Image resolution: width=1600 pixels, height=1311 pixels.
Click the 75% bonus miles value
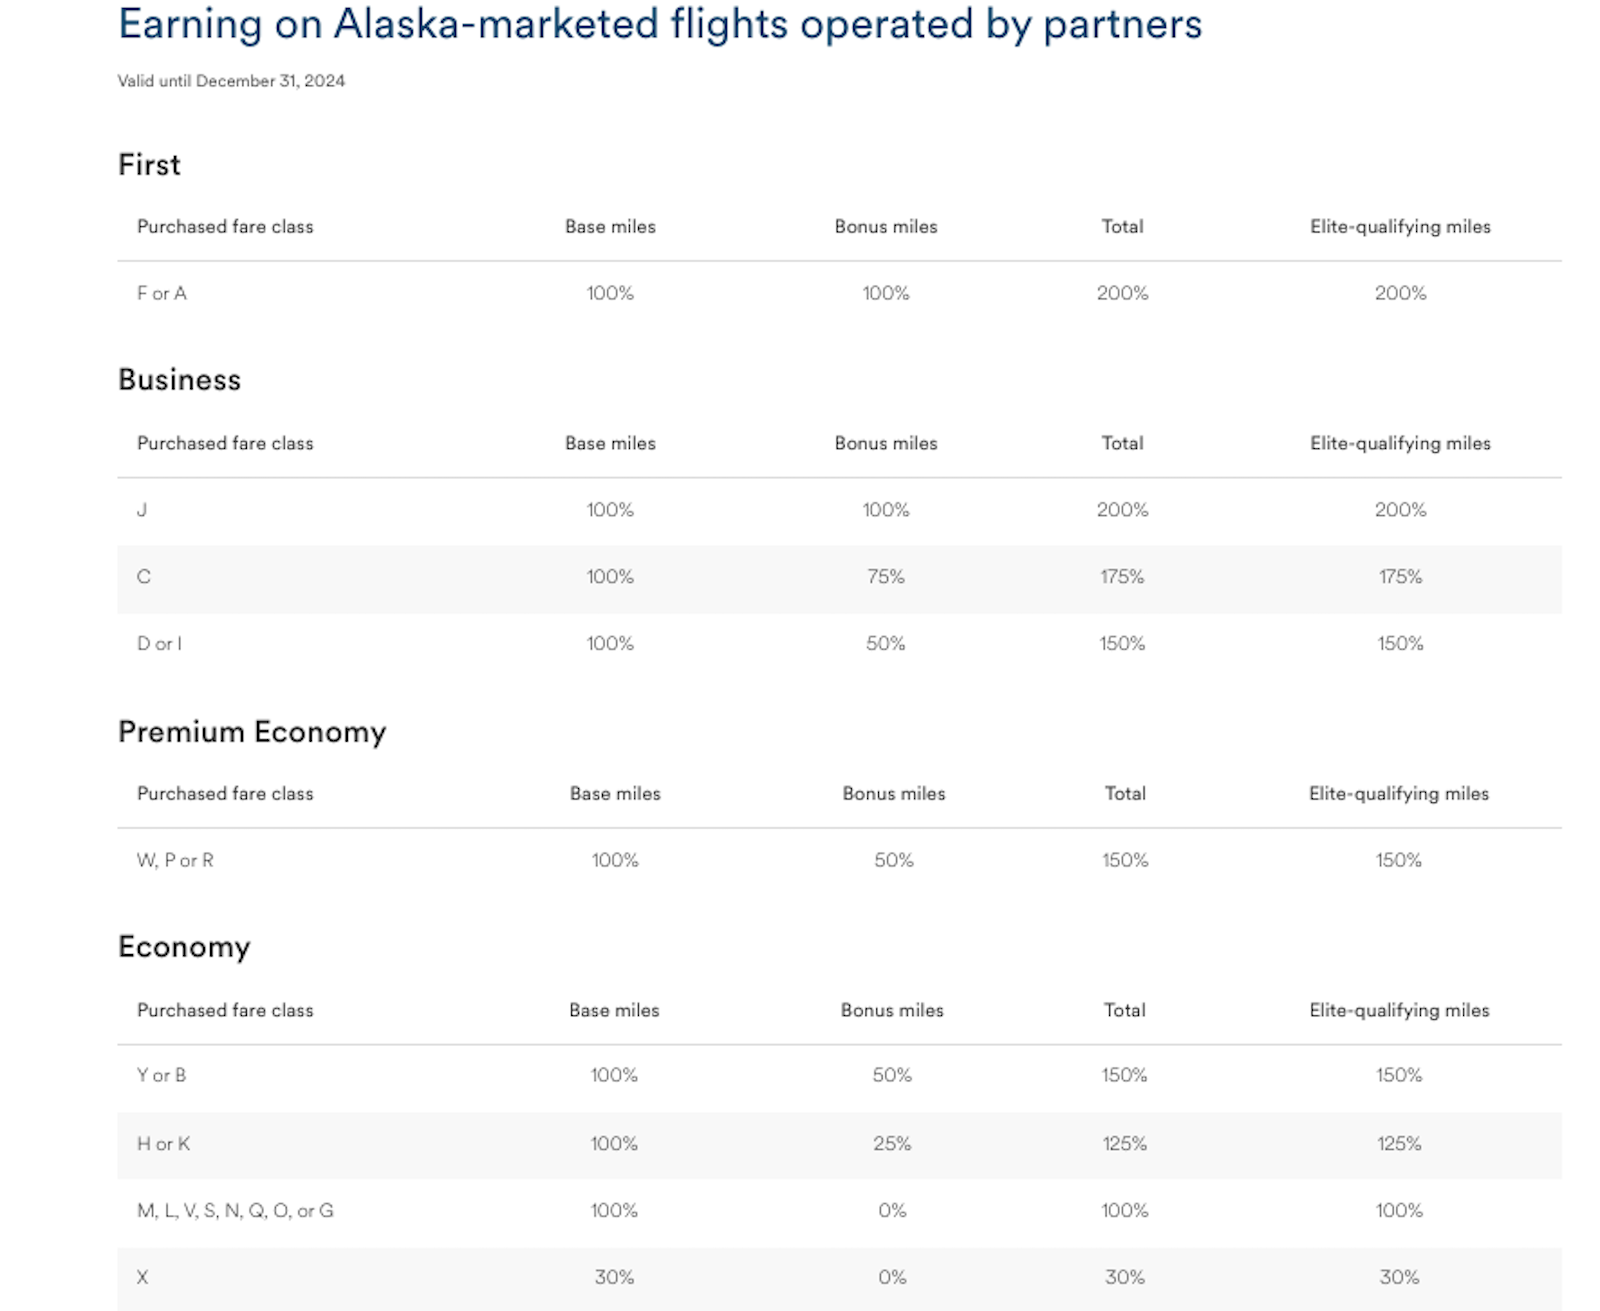[885, 577]
